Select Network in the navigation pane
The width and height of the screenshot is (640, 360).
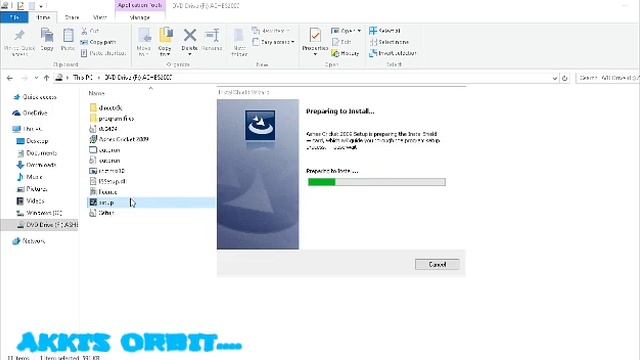pos(29,241)
